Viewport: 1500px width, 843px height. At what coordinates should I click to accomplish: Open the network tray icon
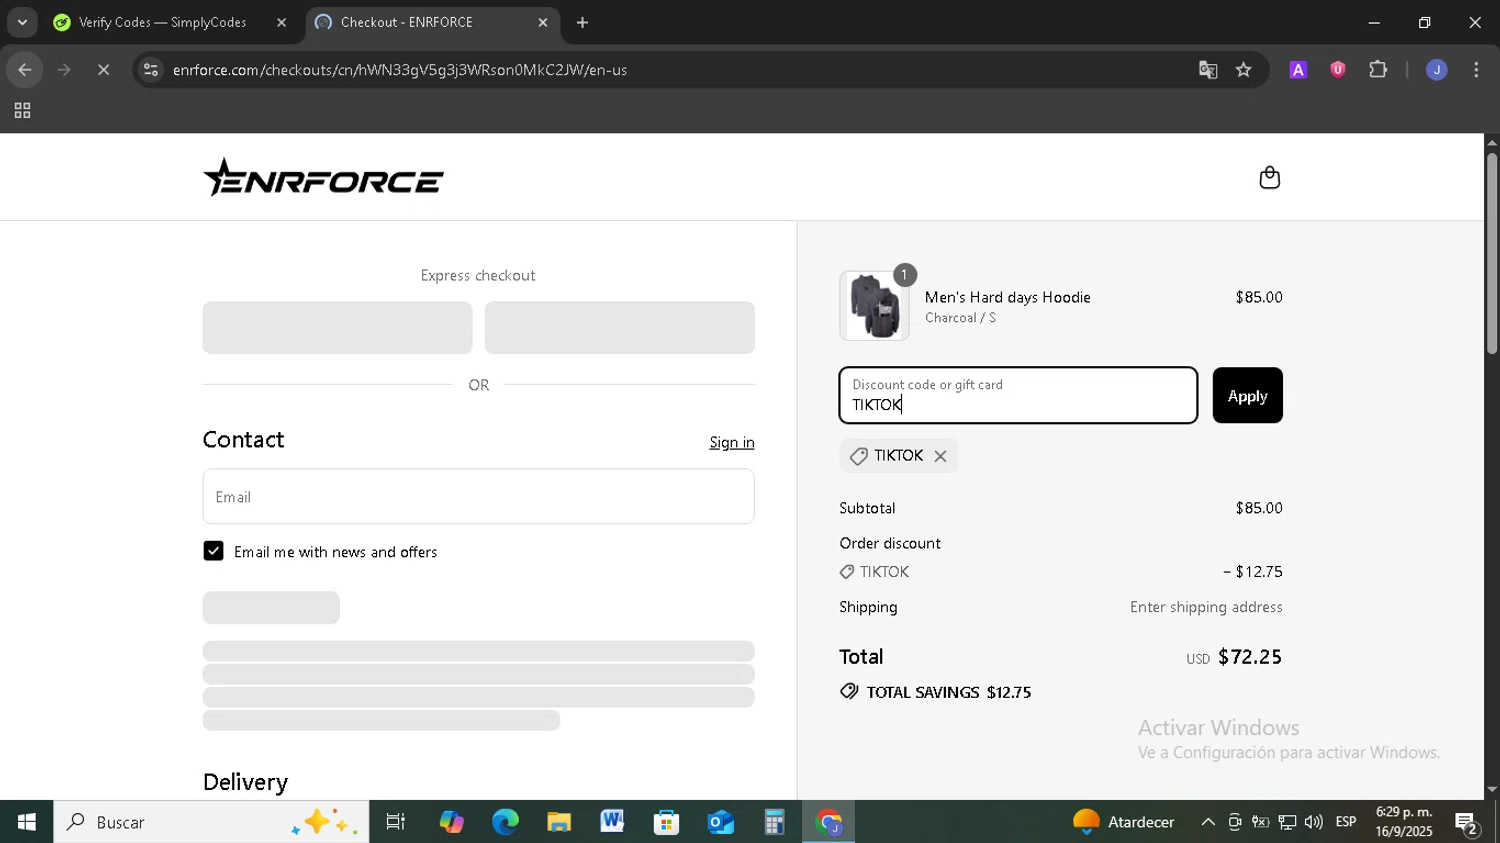[1287, 822]
